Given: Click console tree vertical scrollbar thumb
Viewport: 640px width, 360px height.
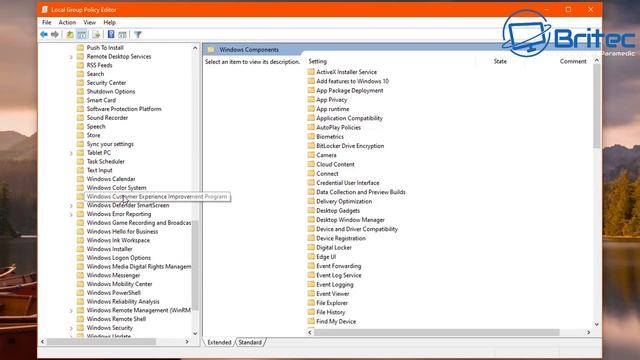Looking at the screenshot, I should (195, 265).
